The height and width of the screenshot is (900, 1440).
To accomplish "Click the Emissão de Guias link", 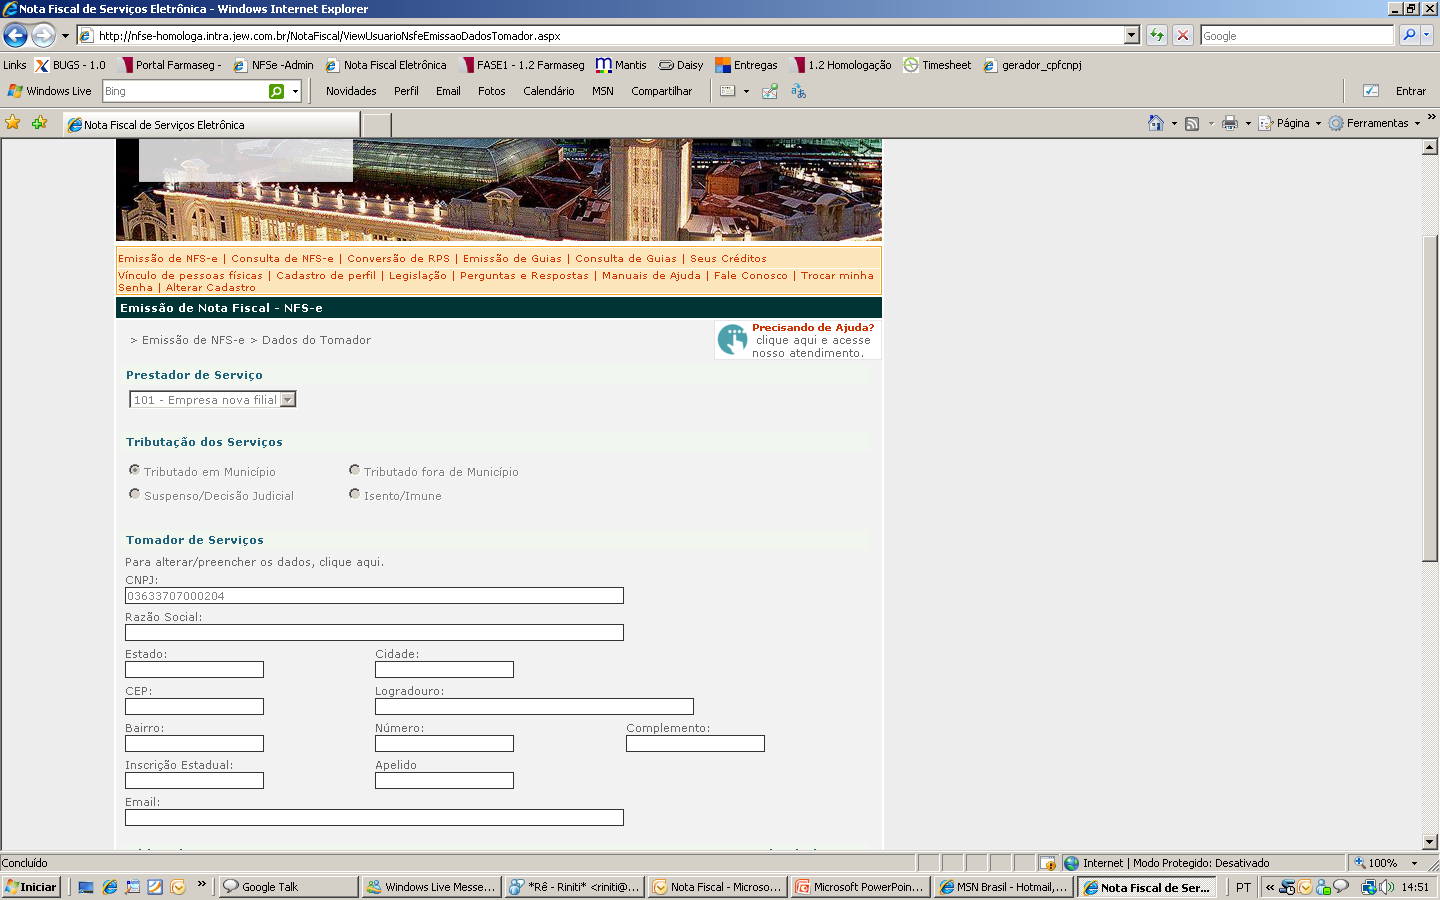I will [513, 259].
